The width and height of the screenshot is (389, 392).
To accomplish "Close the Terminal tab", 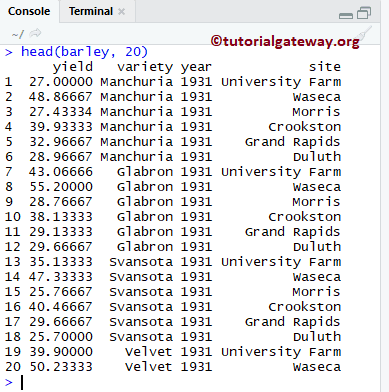I will [x=122, y=12].
